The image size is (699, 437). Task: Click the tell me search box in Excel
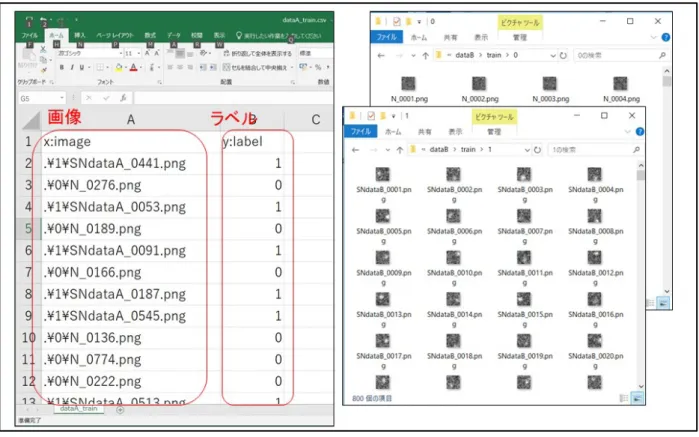[278, 35]
